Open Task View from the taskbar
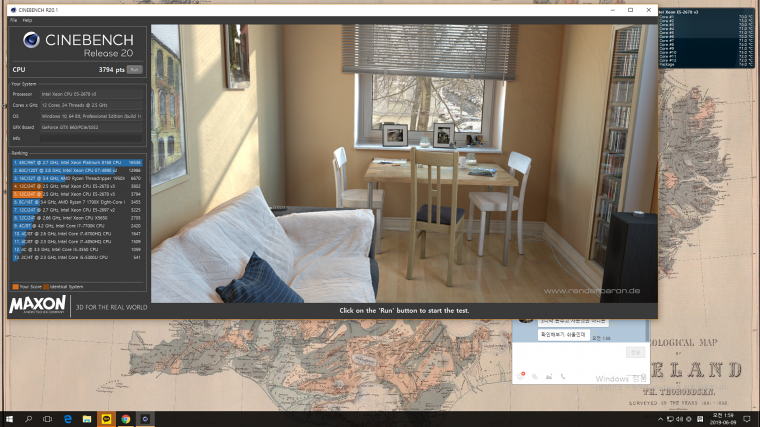This screenshot has width=760, height=427. (48, 419)
